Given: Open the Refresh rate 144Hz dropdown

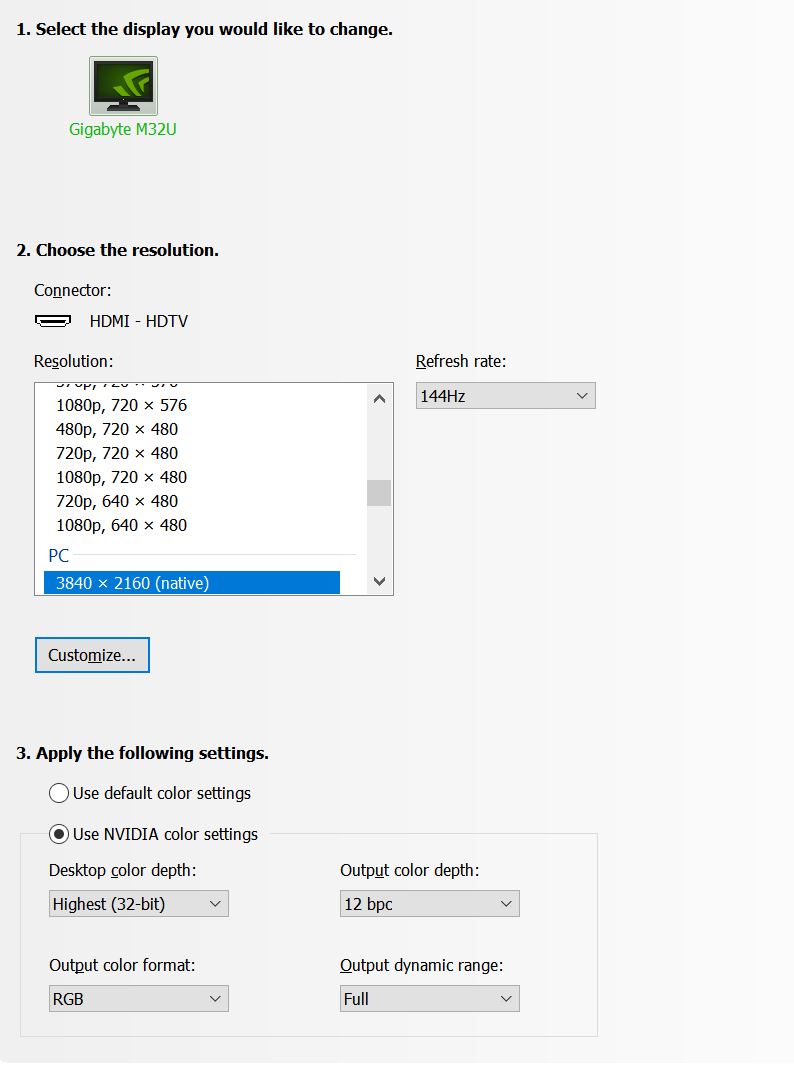Looking at the screenshot, I should (x=506, y=395).
